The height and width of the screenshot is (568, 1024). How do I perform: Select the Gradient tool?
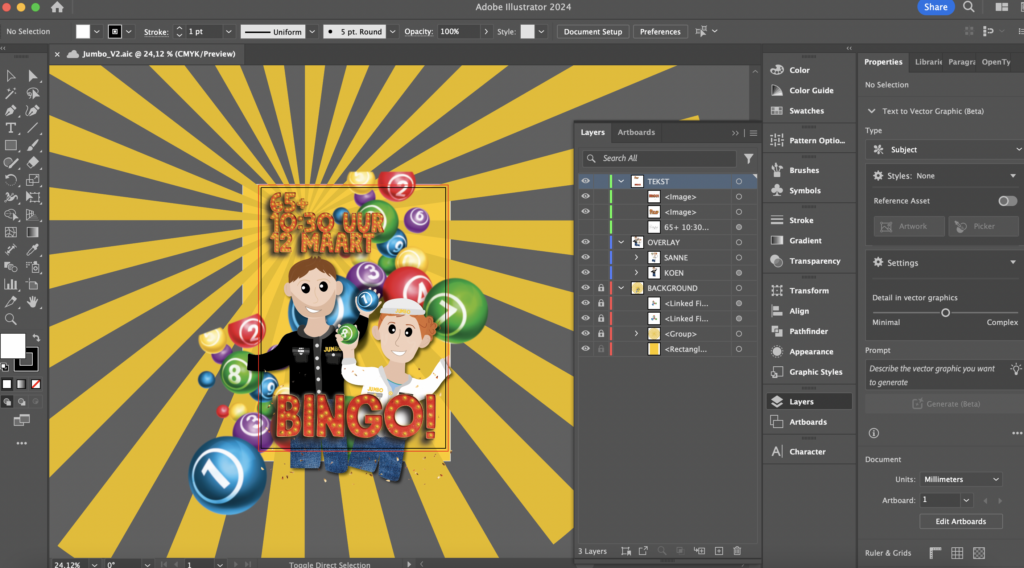pos(32,232)
